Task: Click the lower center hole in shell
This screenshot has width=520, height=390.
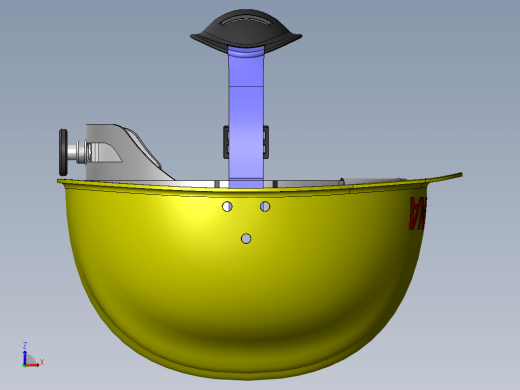Action: point(246,239)
